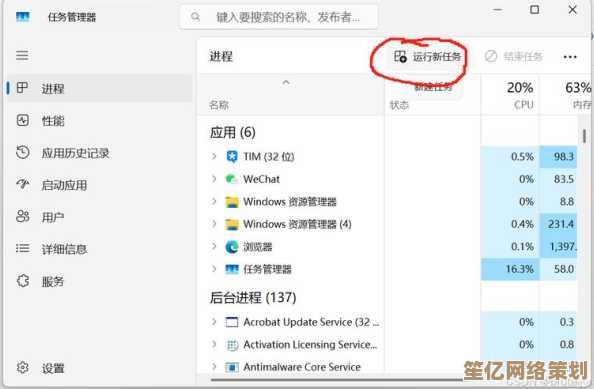Screen dimensions: 594x389
Task: Click the sort arrow above 名称
Action: point(286,82)
